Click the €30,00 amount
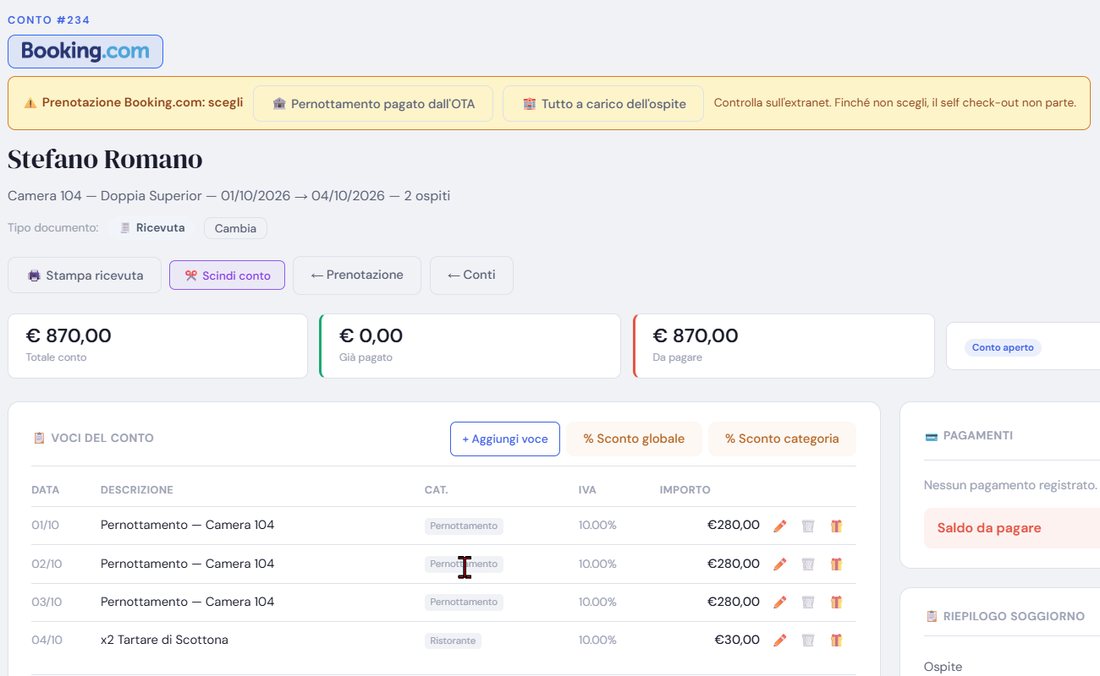 (x=737, y=640)
